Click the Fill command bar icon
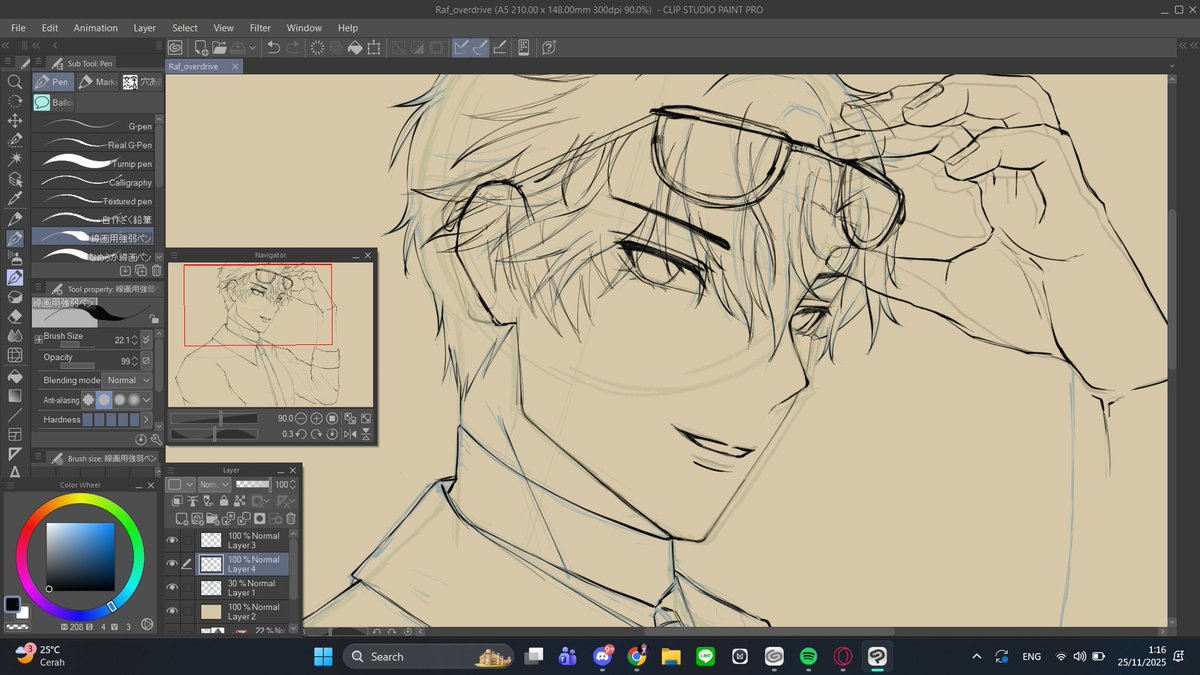The height and width of the screenshot is (675, 1200). pos(354,47)
